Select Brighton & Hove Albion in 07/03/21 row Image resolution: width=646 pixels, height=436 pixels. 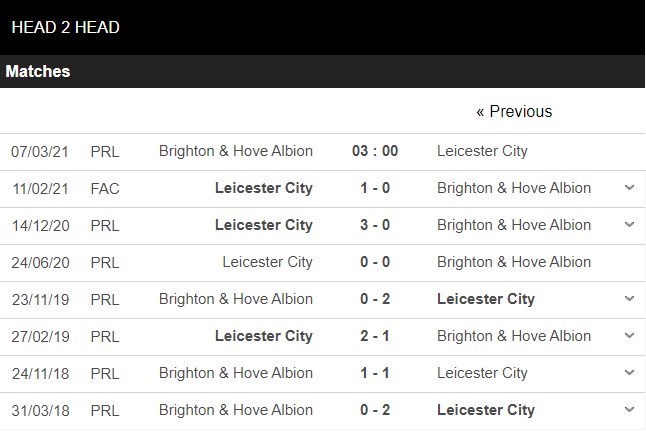coord(236,151)
